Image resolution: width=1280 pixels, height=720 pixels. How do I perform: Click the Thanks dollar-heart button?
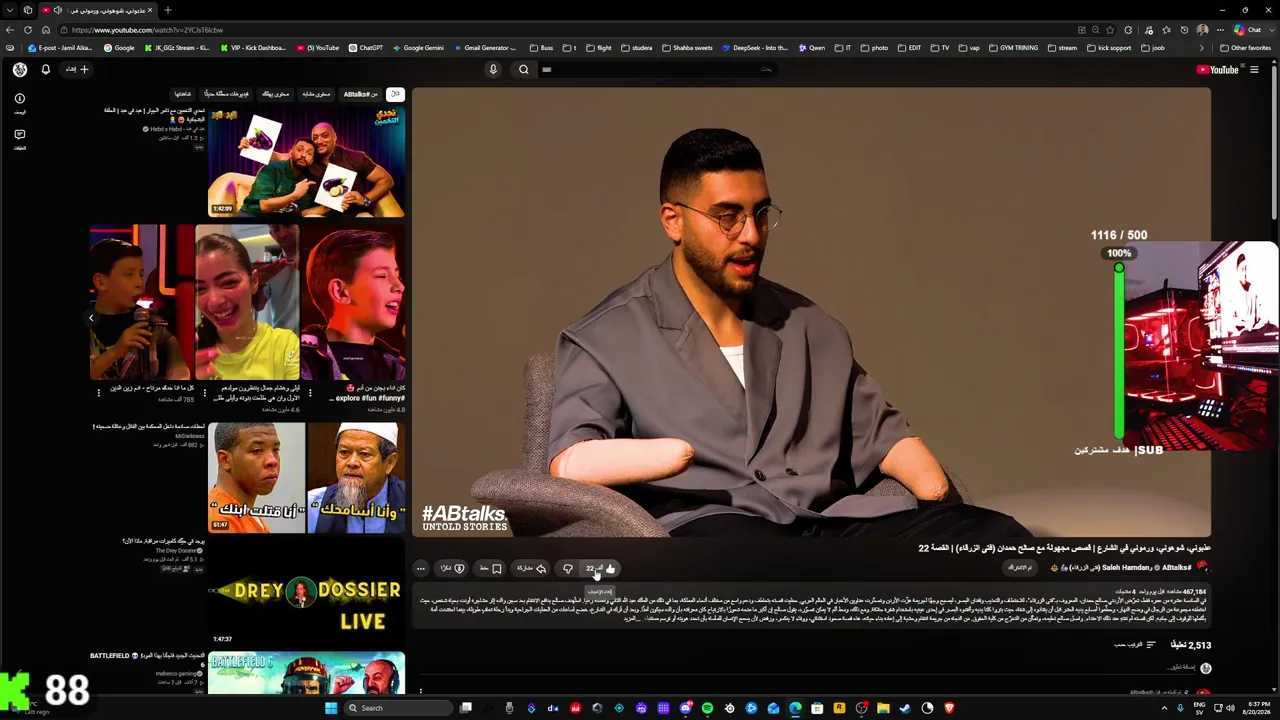tap(453, 569)
